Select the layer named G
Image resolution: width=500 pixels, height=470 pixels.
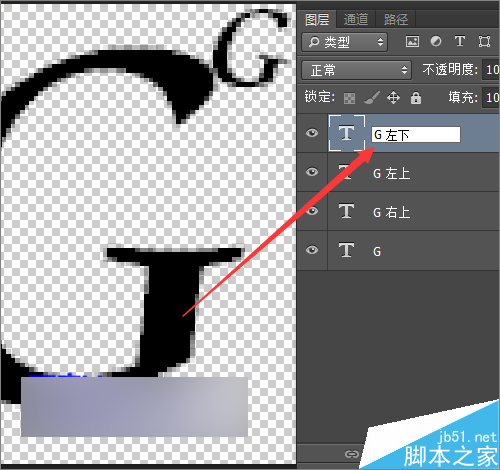pos(377,251)
